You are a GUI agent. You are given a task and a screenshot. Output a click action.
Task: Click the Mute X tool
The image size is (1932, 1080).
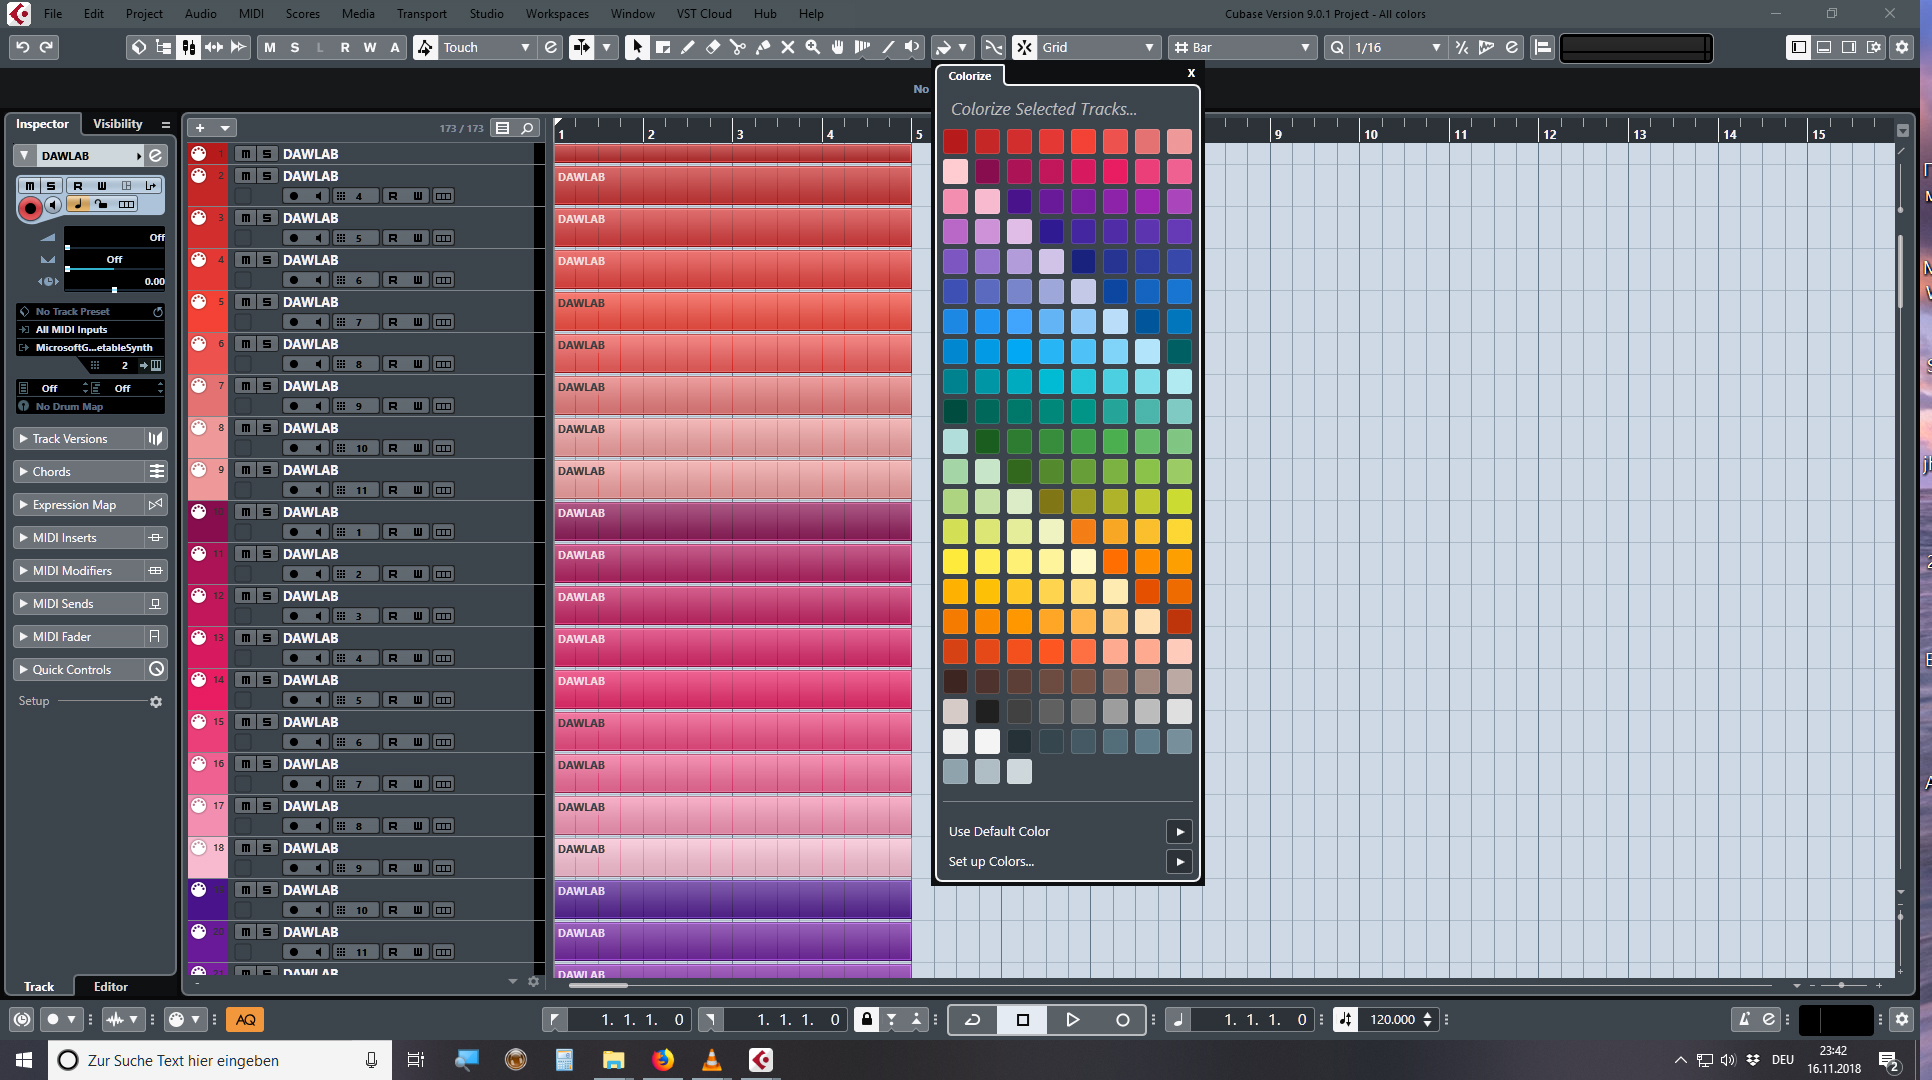pos(788,47)
